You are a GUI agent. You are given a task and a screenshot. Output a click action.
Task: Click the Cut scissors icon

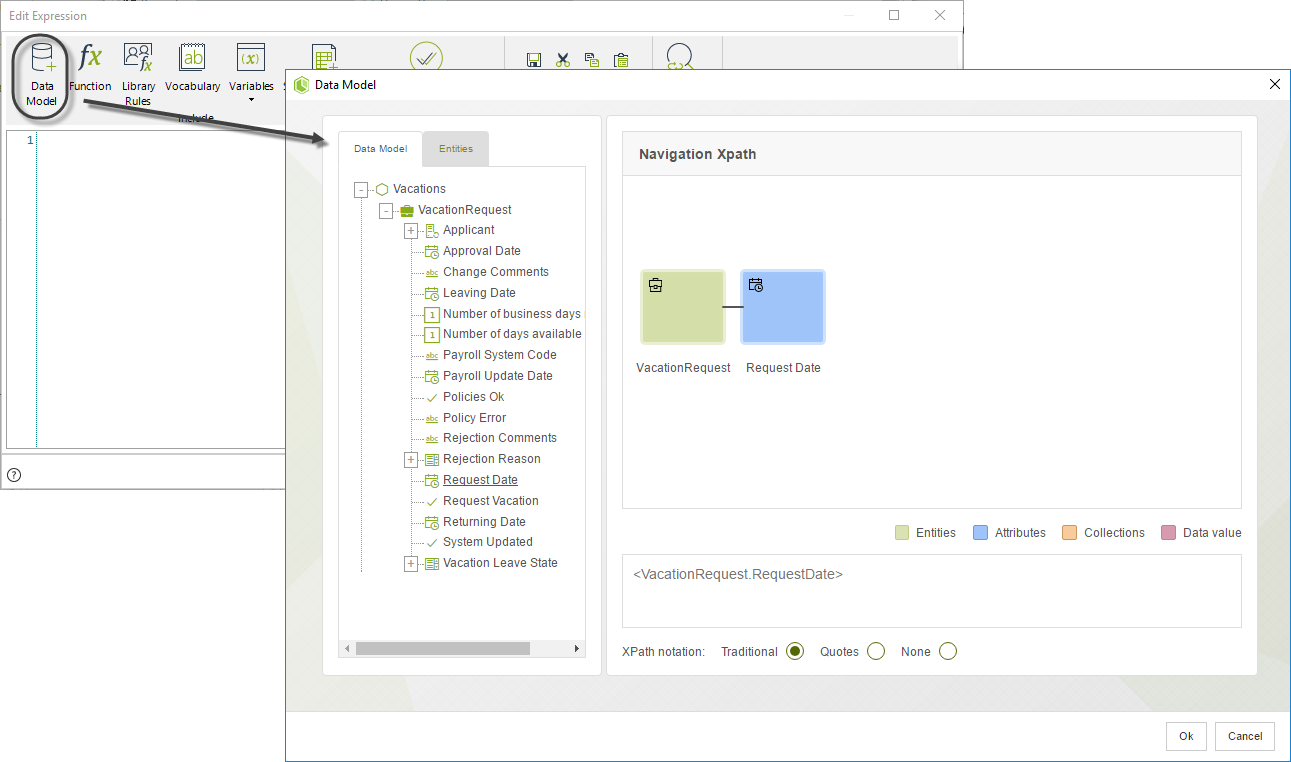coord(563,60)
